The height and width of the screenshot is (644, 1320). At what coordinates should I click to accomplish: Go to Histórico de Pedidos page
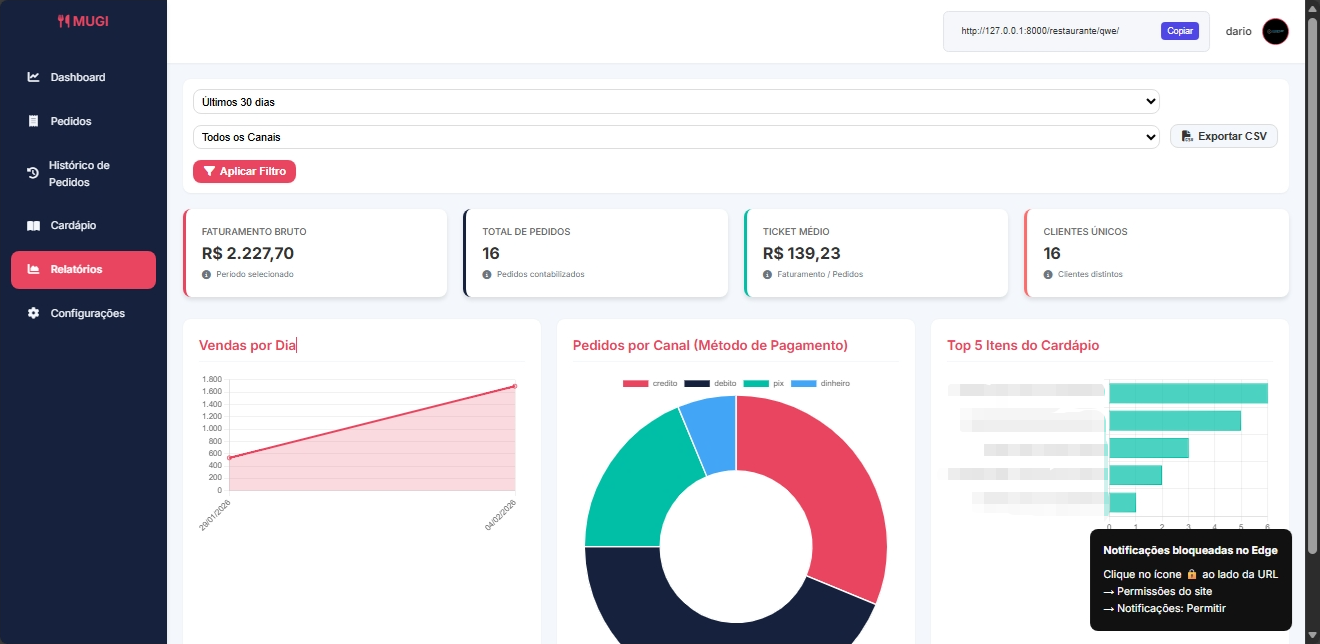[x=78, y=174]
